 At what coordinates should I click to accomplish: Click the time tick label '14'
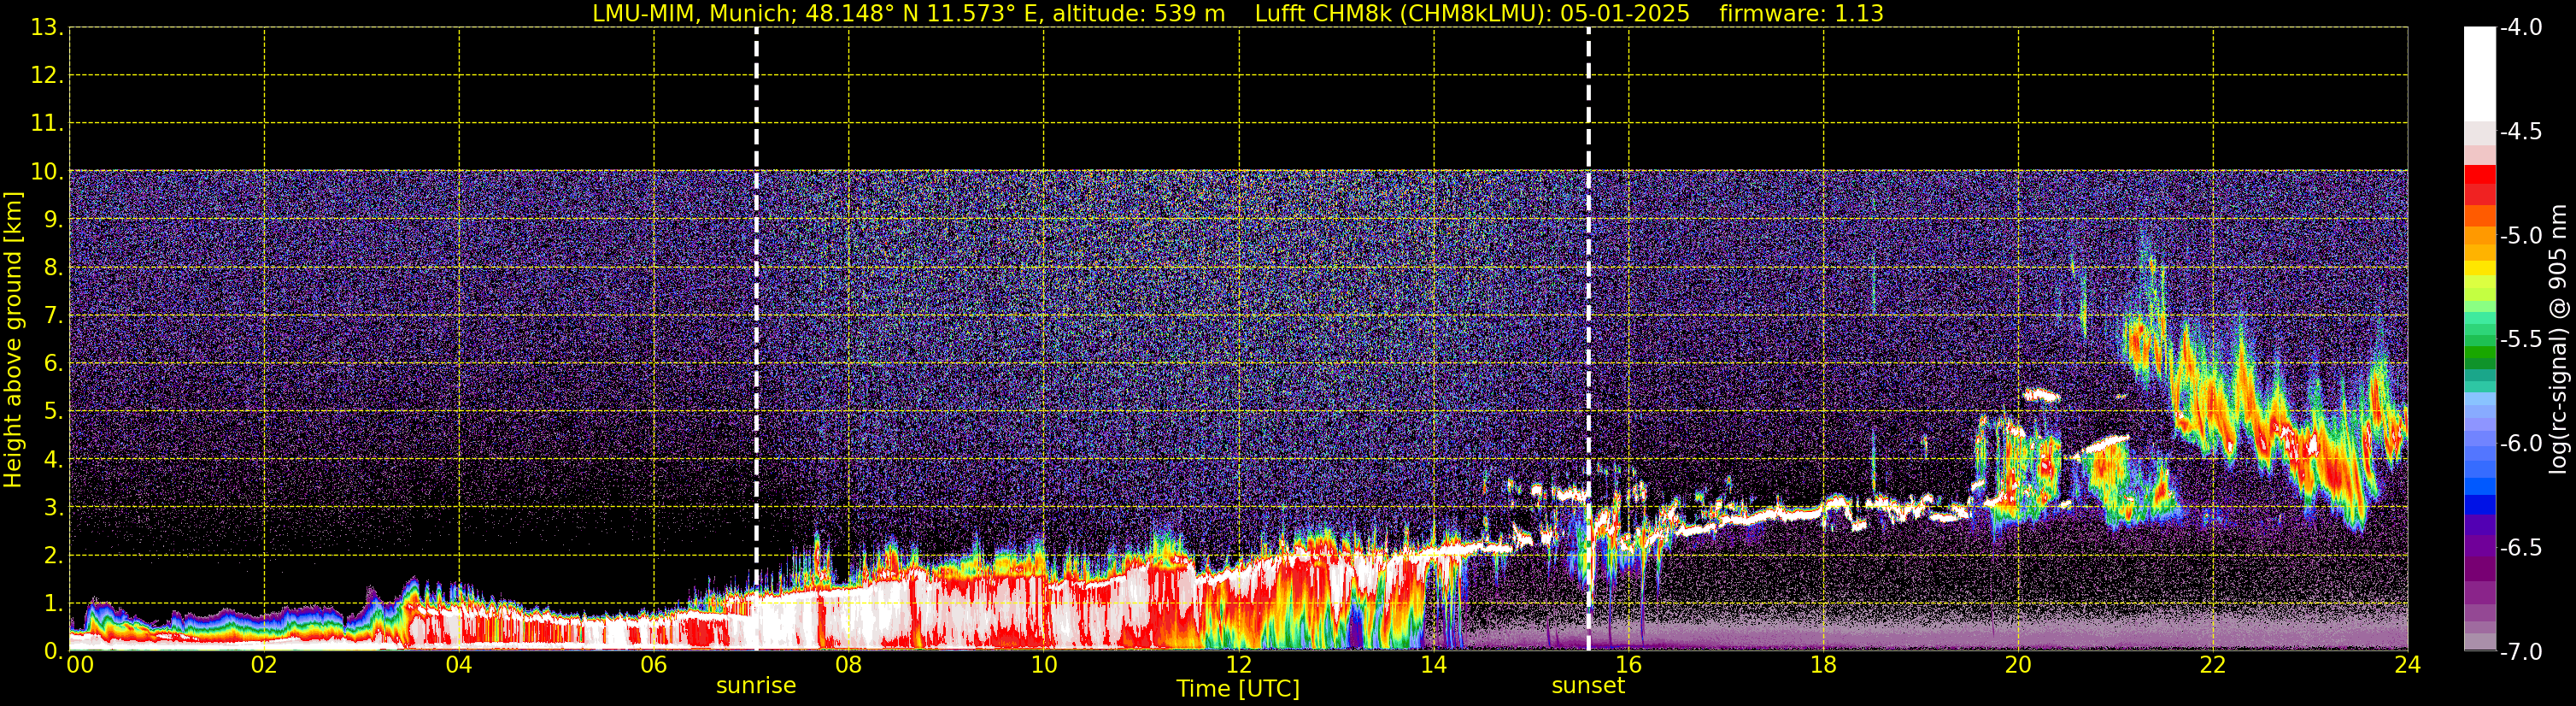click(1434, 665)
